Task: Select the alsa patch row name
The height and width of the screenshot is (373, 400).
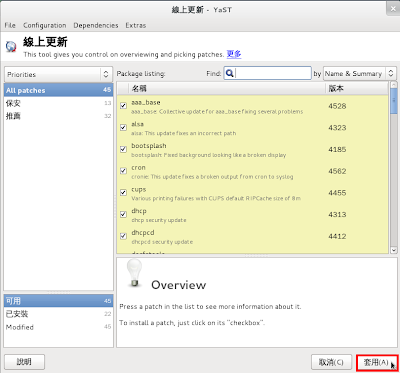Action: click(x=137, y=124)
